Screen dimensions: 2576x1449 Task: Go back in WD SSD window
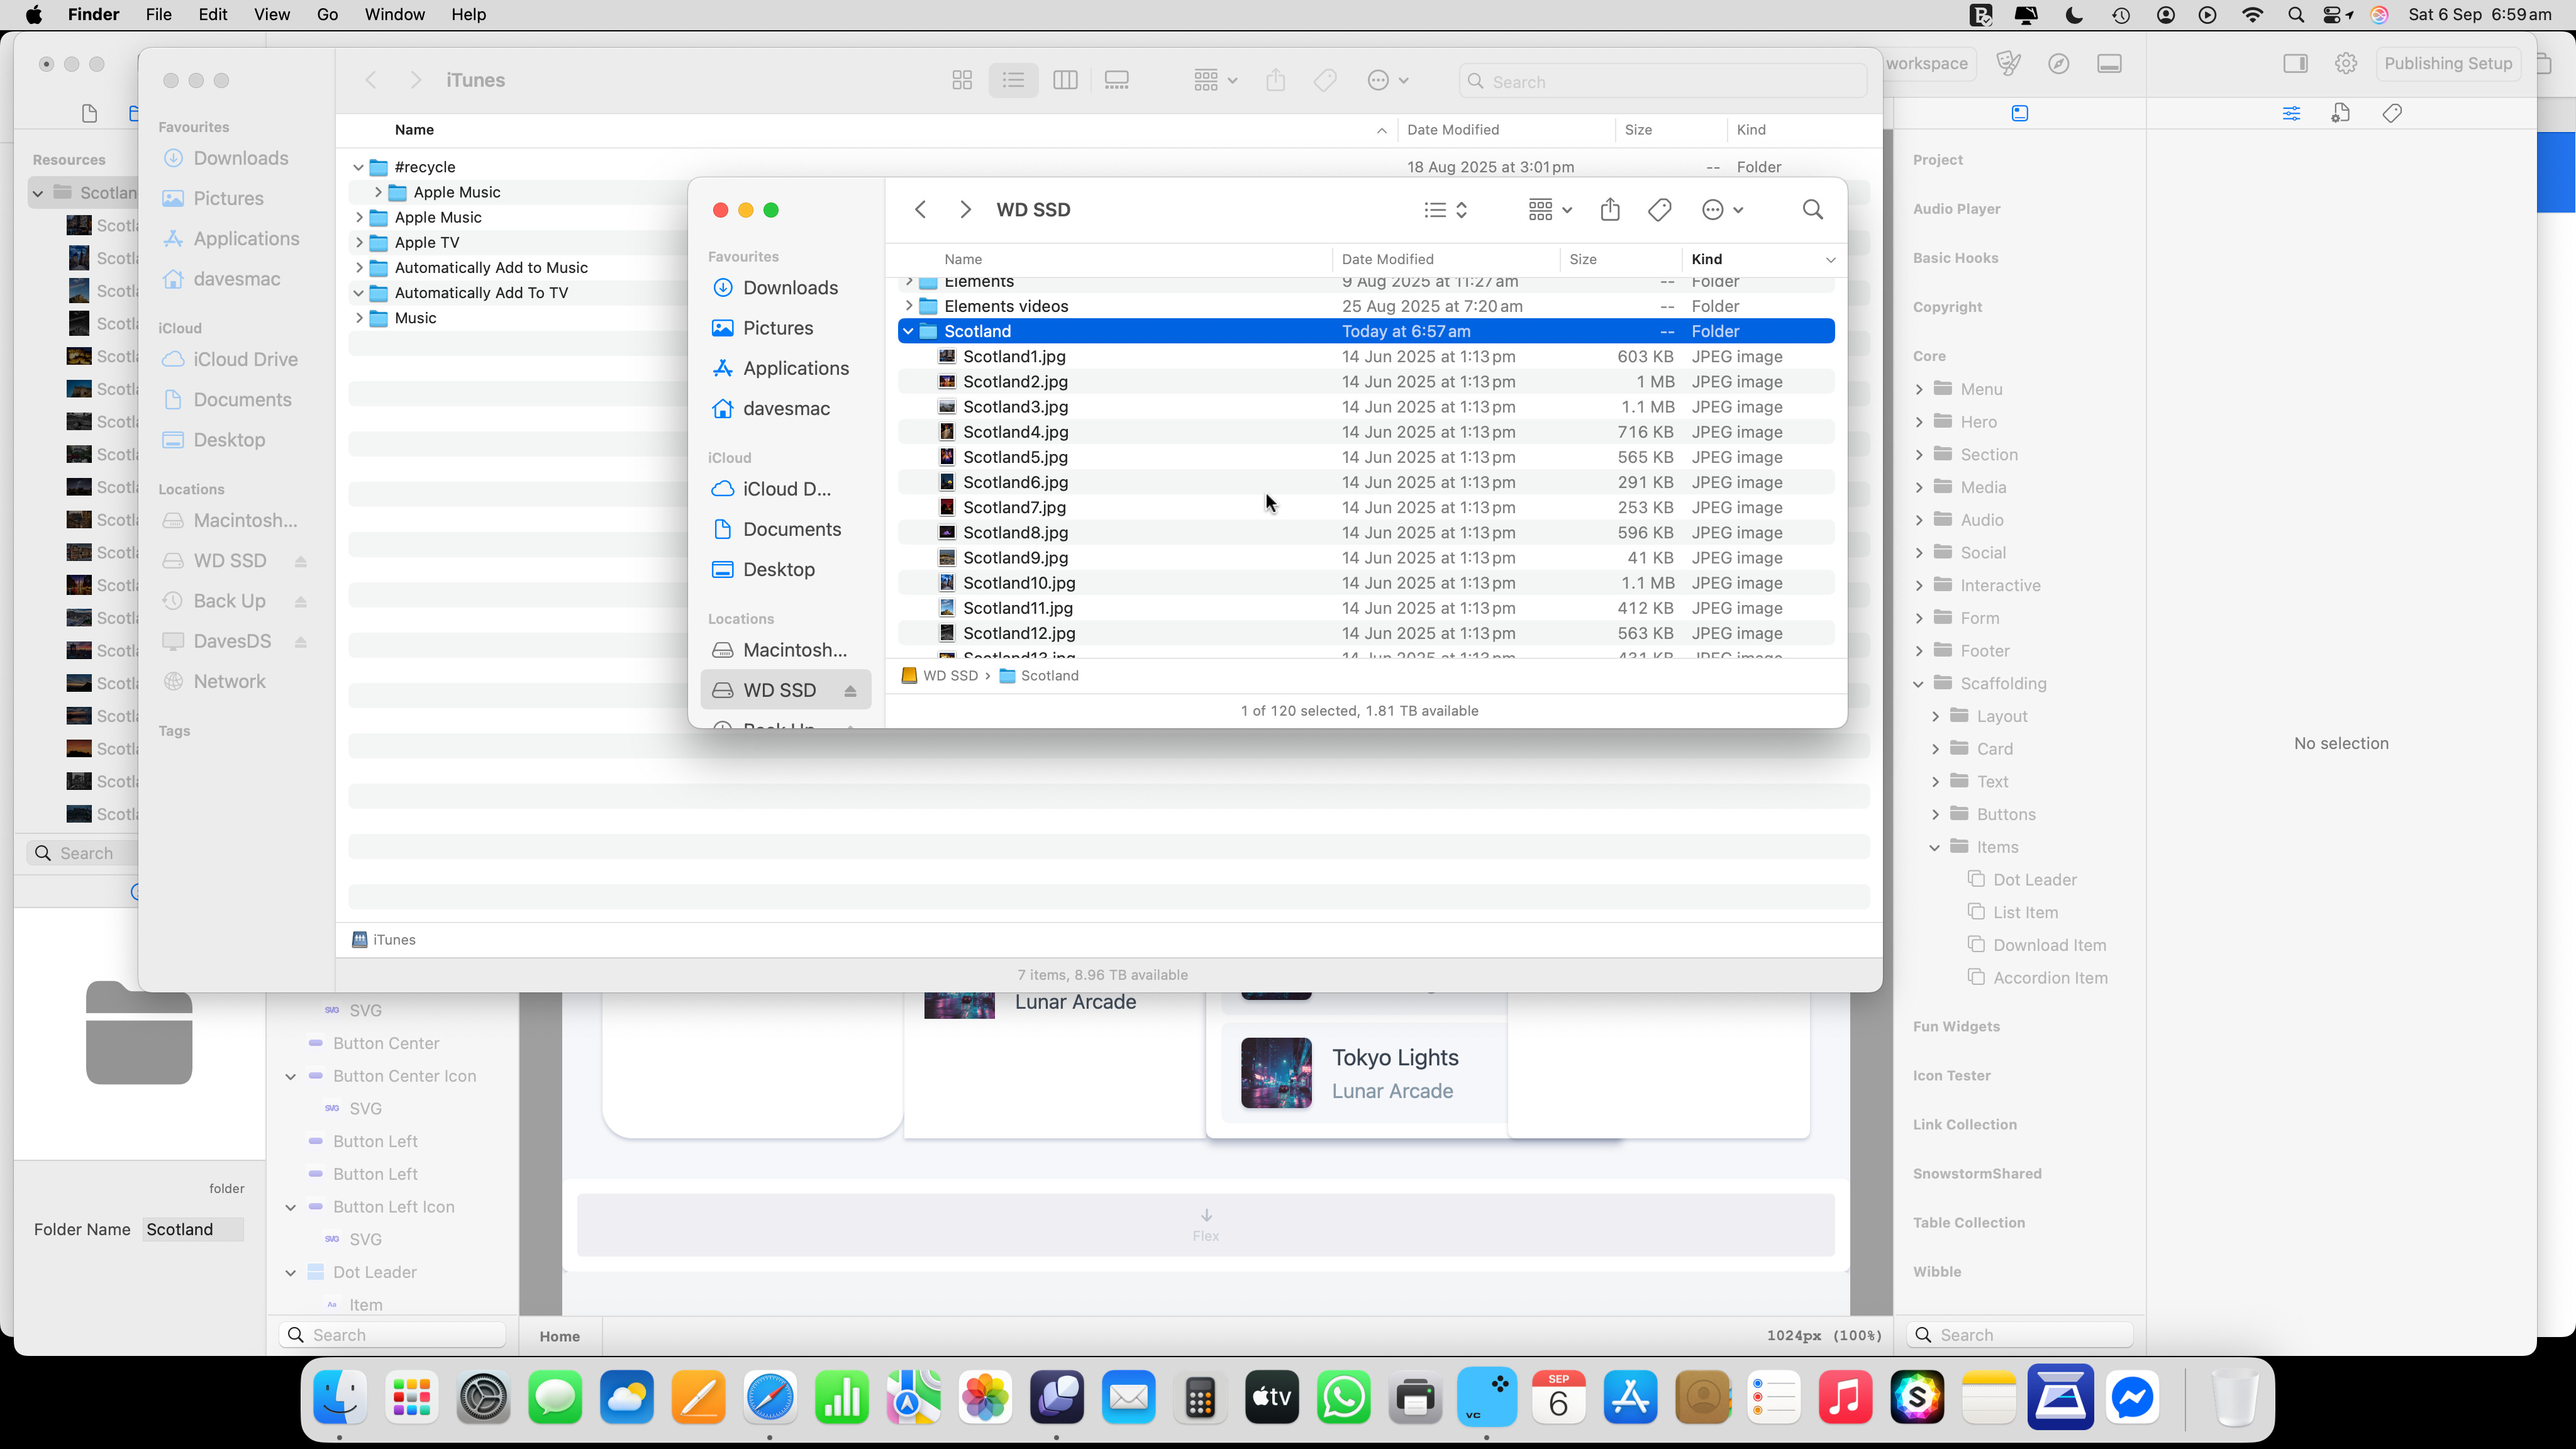pyautogui.click(x=920, y=210)
